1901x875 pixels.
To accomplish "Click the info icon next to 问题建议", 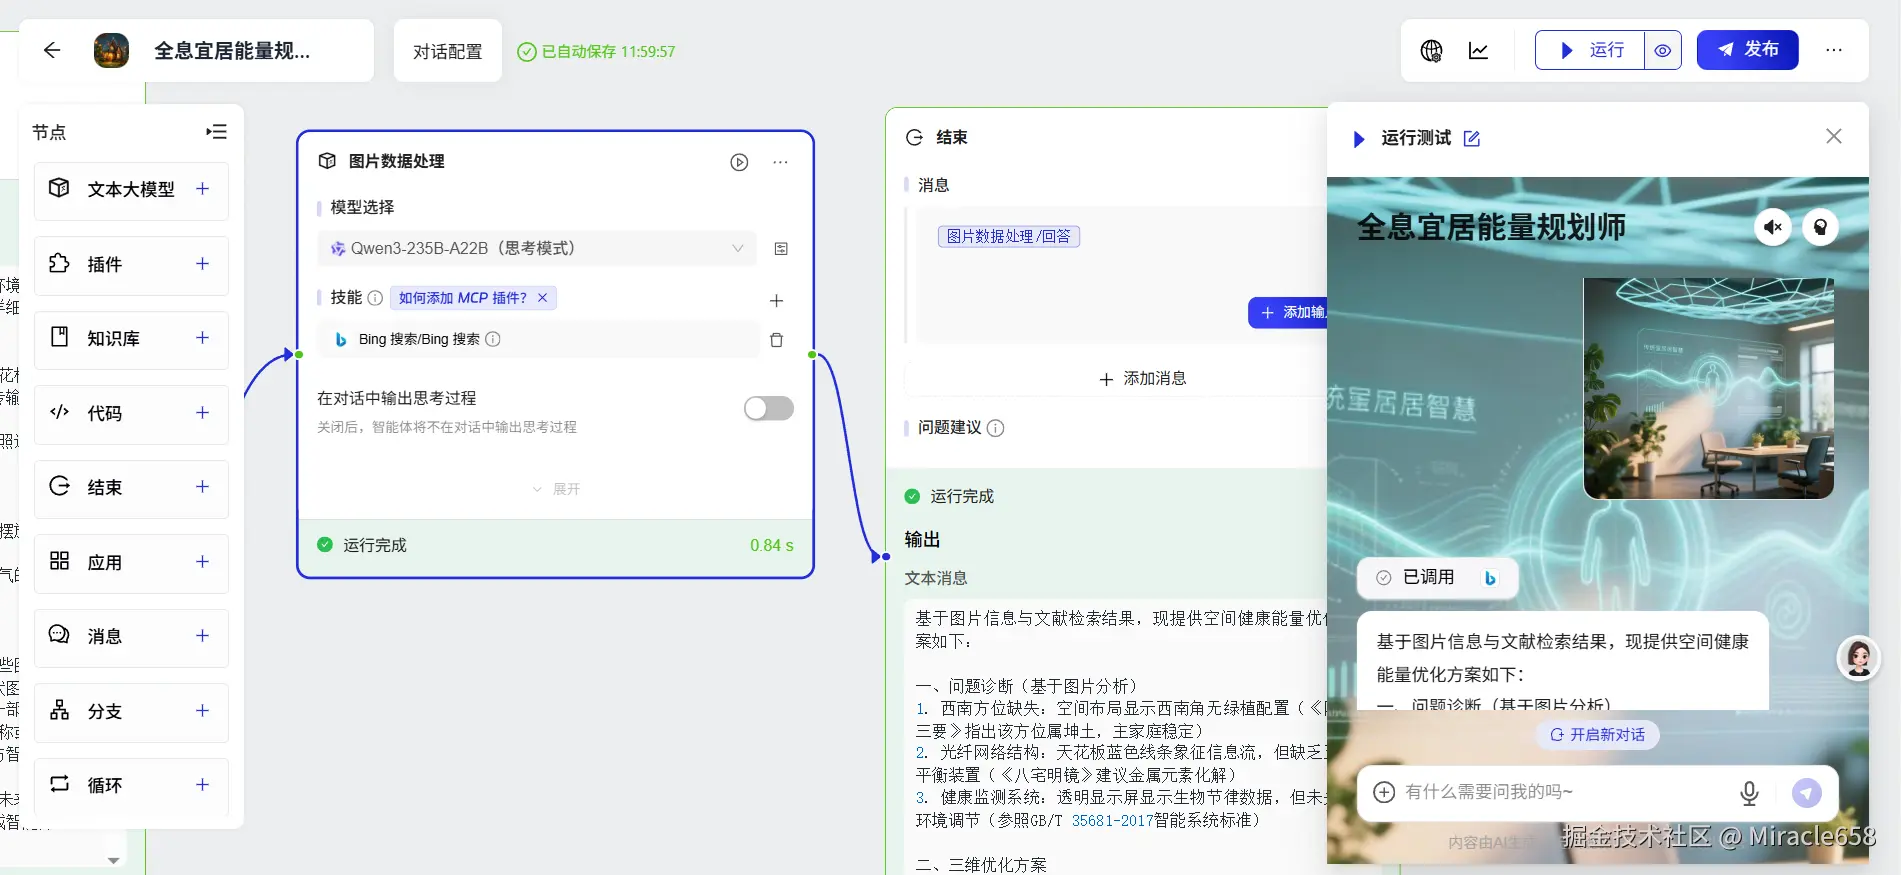I will [x=996, y=428].
